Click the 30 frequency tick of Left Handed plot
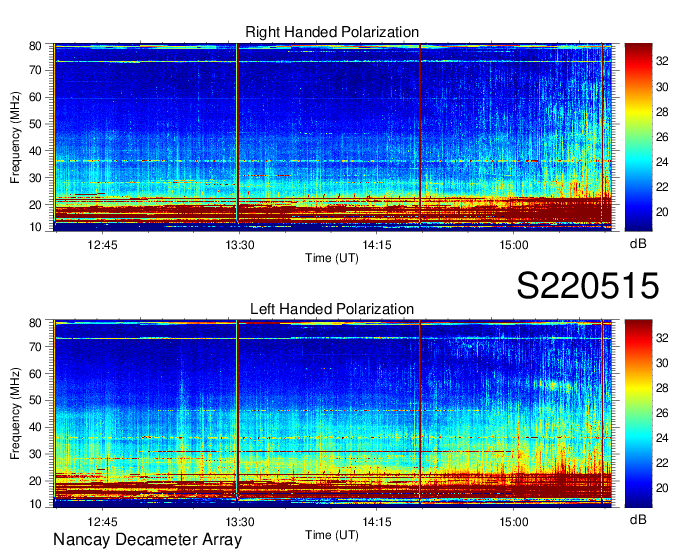The image size is (680, 552). pos(35,454)
